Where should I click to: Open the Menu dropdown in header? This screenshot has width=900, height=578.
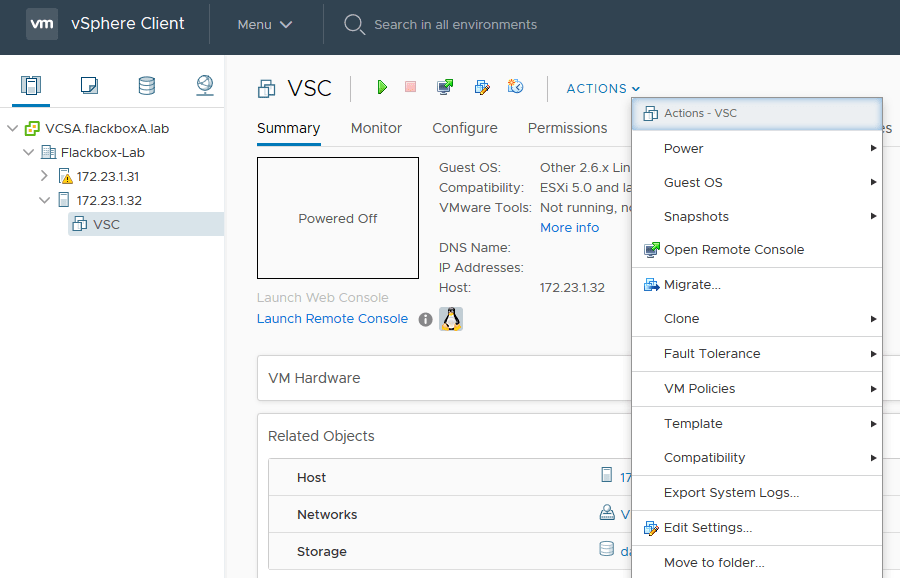tap(265, 24)
